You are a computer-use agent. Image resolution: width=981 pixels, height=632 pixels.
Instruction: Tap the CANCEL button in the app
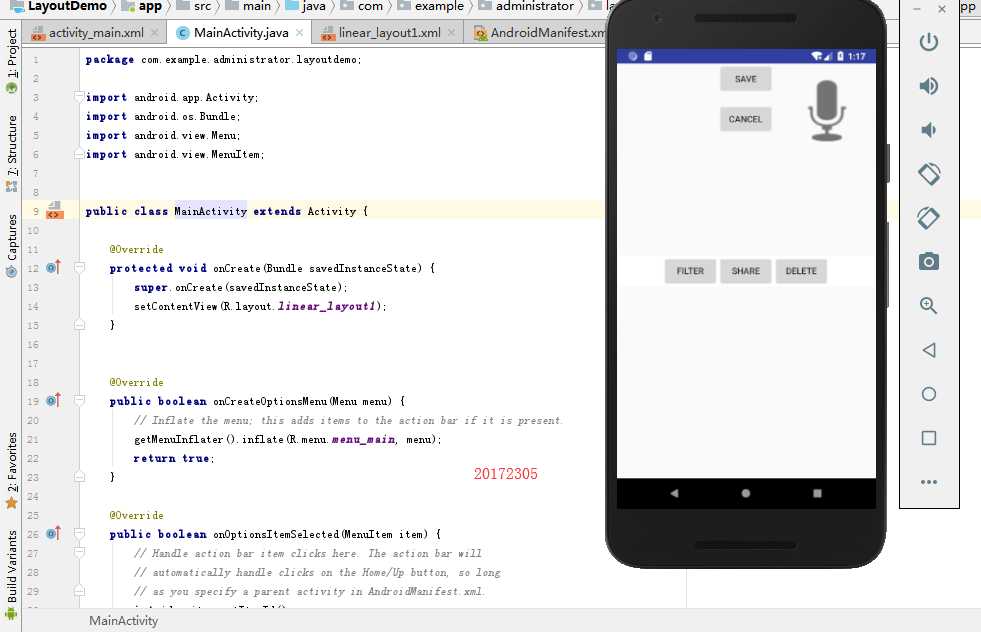(745, 119)
